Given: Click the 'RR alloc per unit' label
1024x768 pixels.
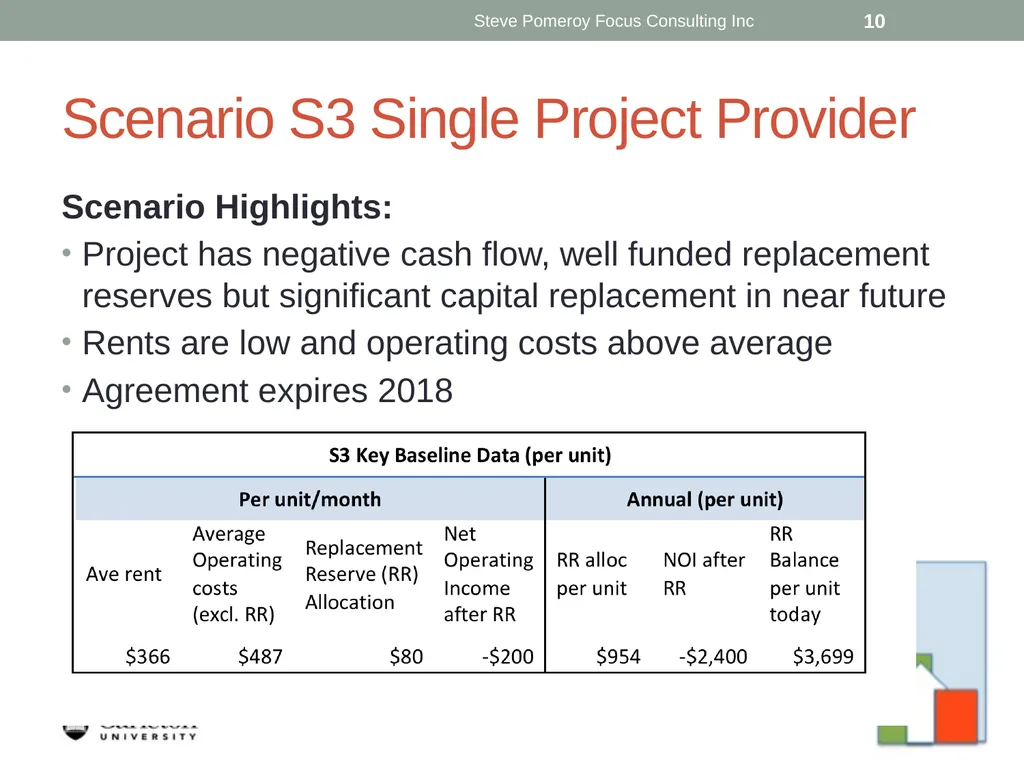Looking at the screenshot, I should (591, 574).
